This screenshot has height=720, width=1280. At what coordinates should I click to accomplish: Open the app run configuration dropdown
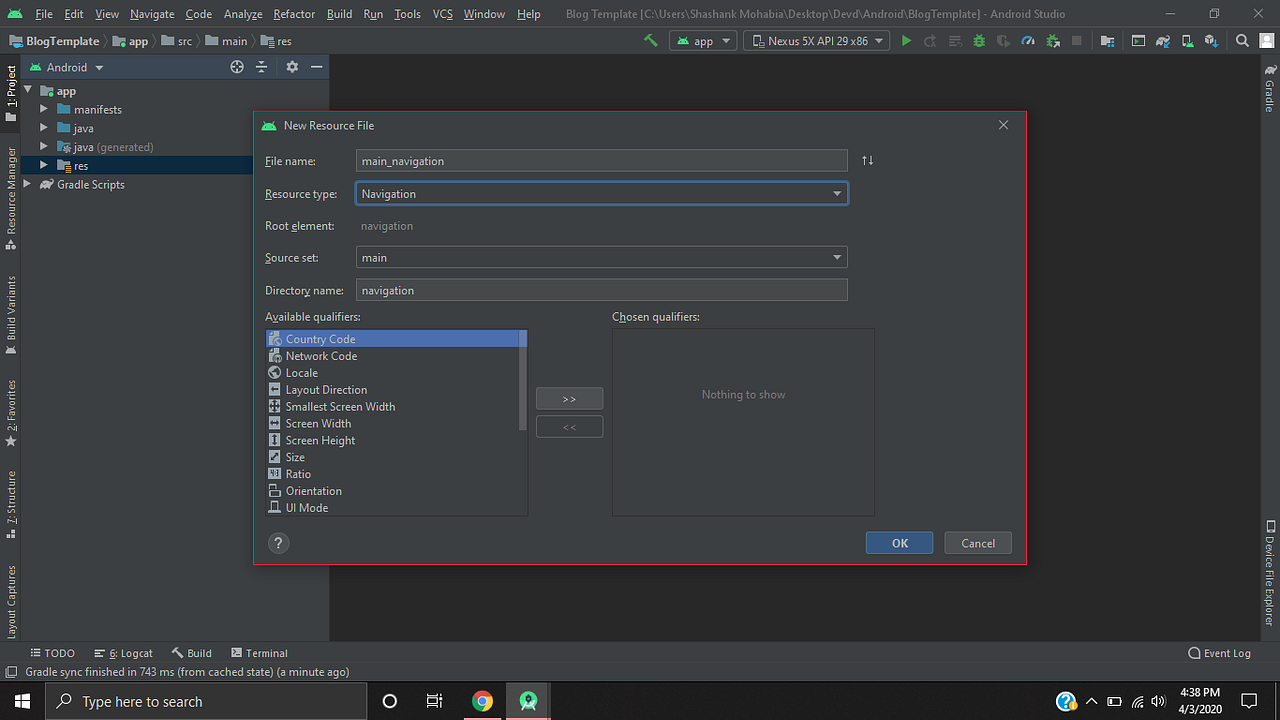tap(703, 40)
